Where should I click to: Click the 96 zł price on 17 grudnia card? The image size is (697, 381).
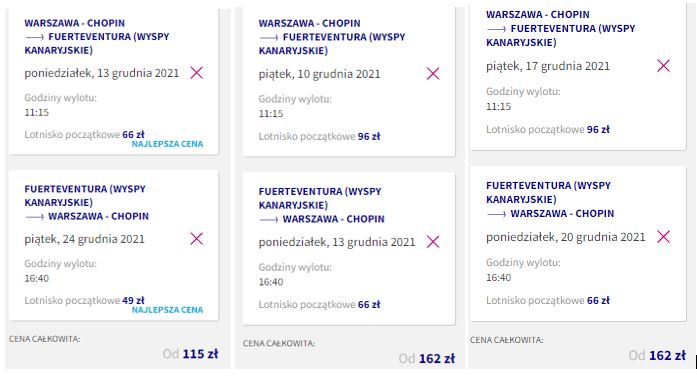tap(598, 129)
